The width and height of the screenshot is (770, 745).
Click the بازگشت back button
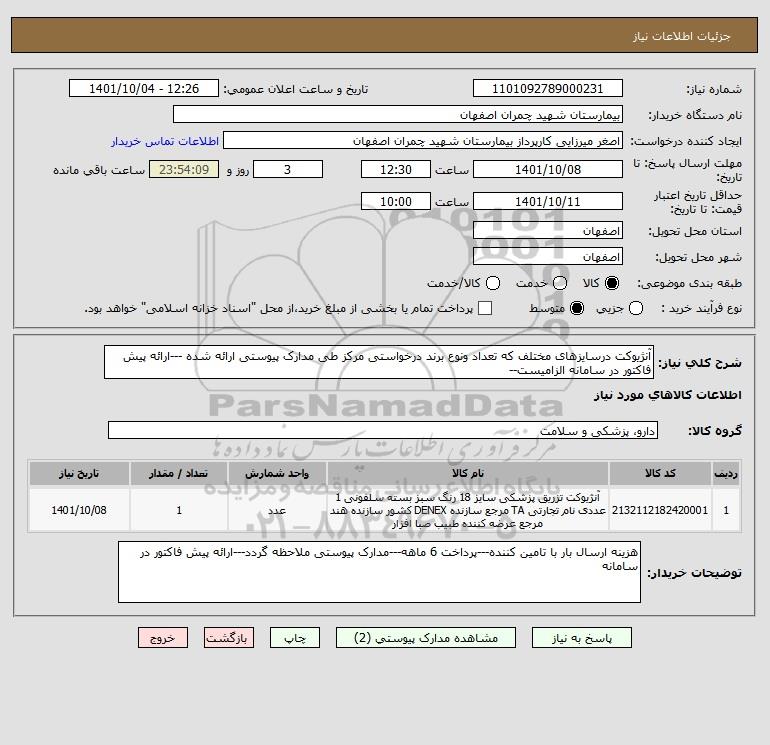(x=229, y=638)
